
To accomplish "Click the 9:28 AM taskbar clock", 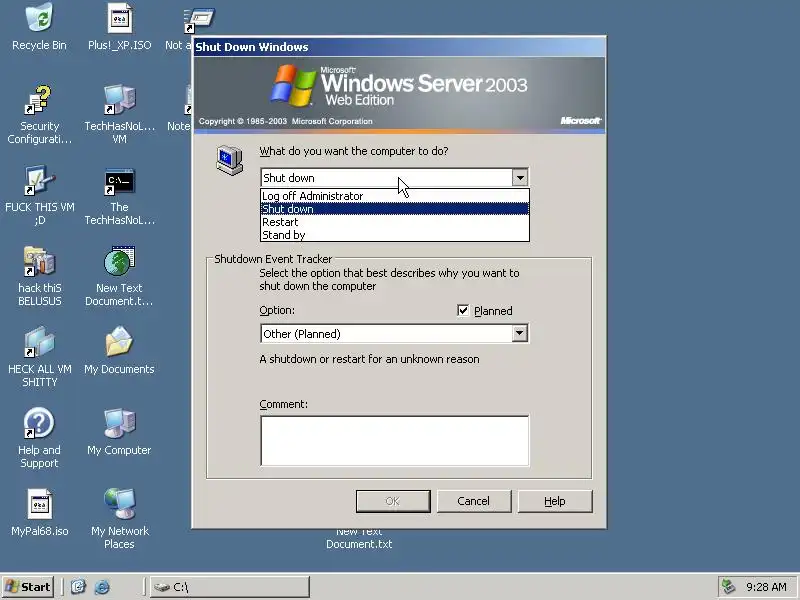I will pyautogui.click(x=766, y=587).
